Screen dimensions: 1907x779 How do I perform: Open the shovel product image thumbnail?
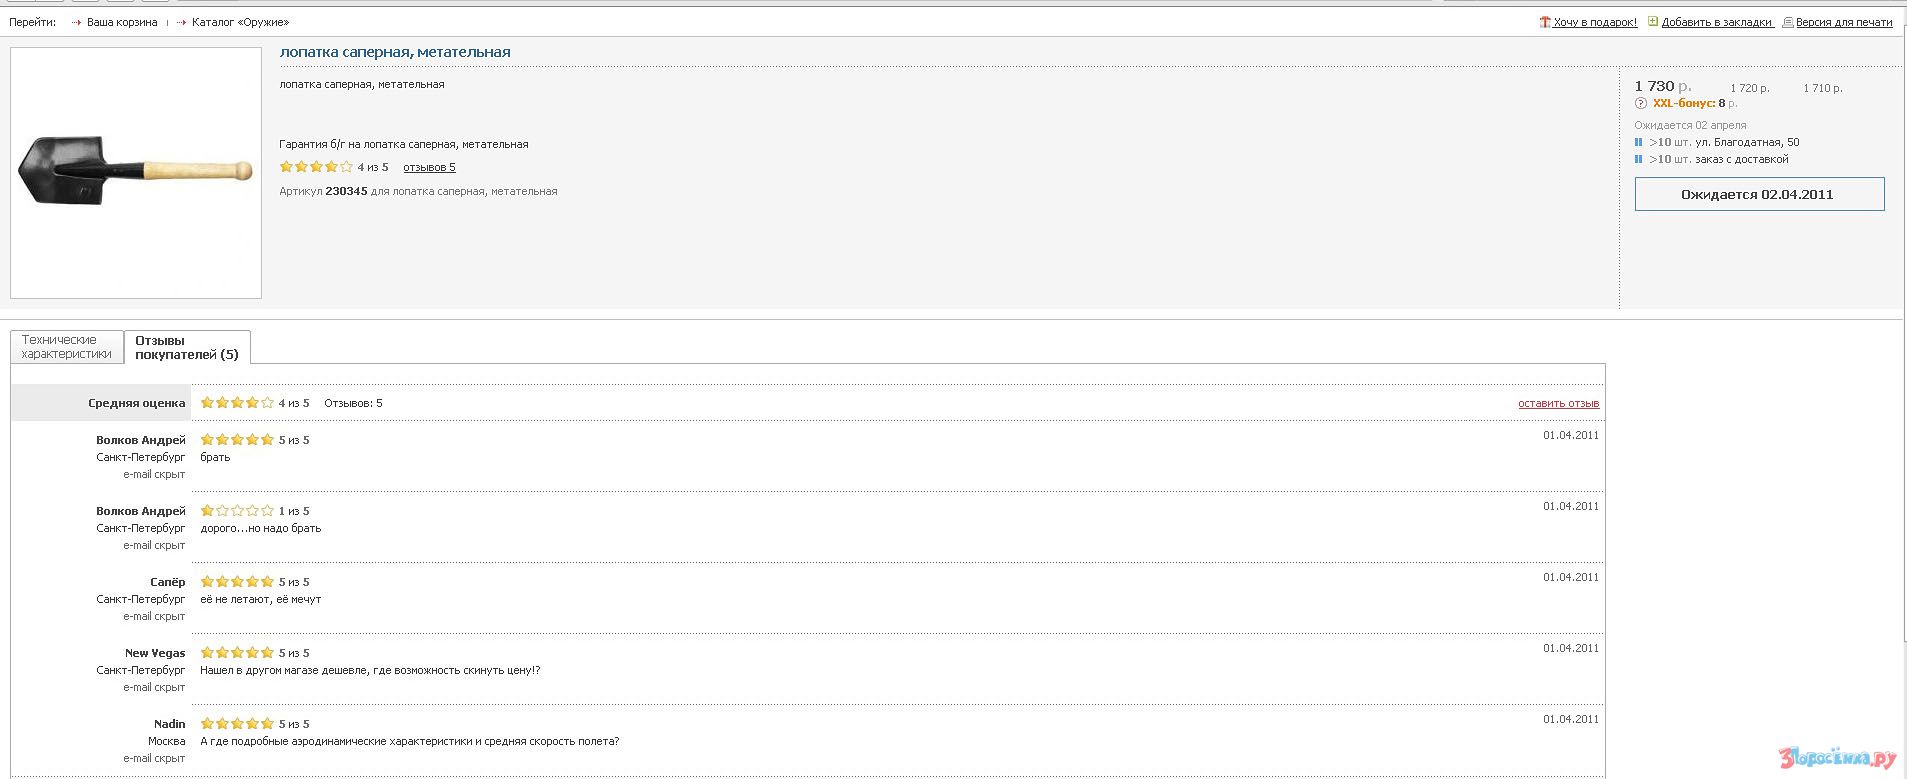[x=136, y=172]
